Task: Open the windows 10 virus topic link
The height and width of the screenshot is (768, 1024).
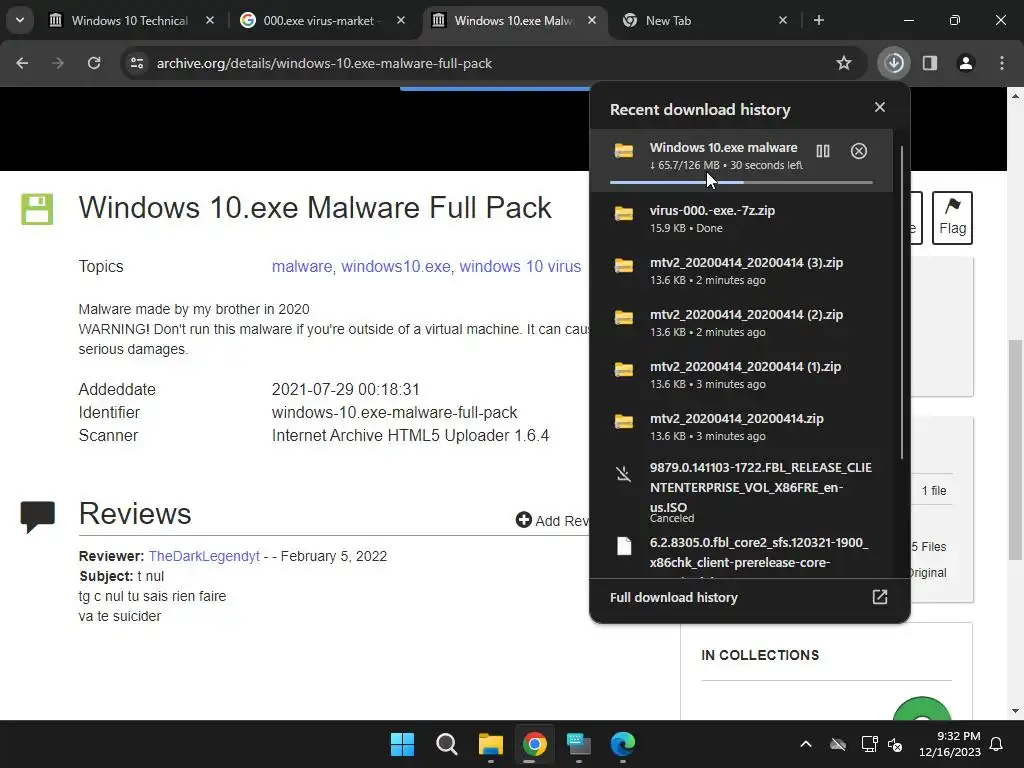Action: click(520, 266)
